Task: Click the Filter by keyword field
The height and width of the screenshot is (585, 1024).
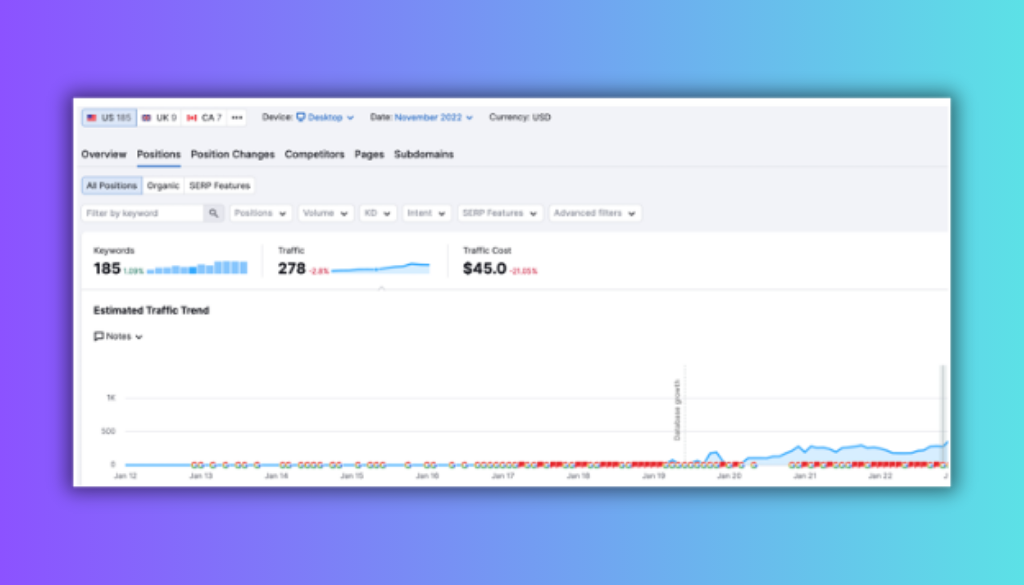Action: tap(142, 213)
